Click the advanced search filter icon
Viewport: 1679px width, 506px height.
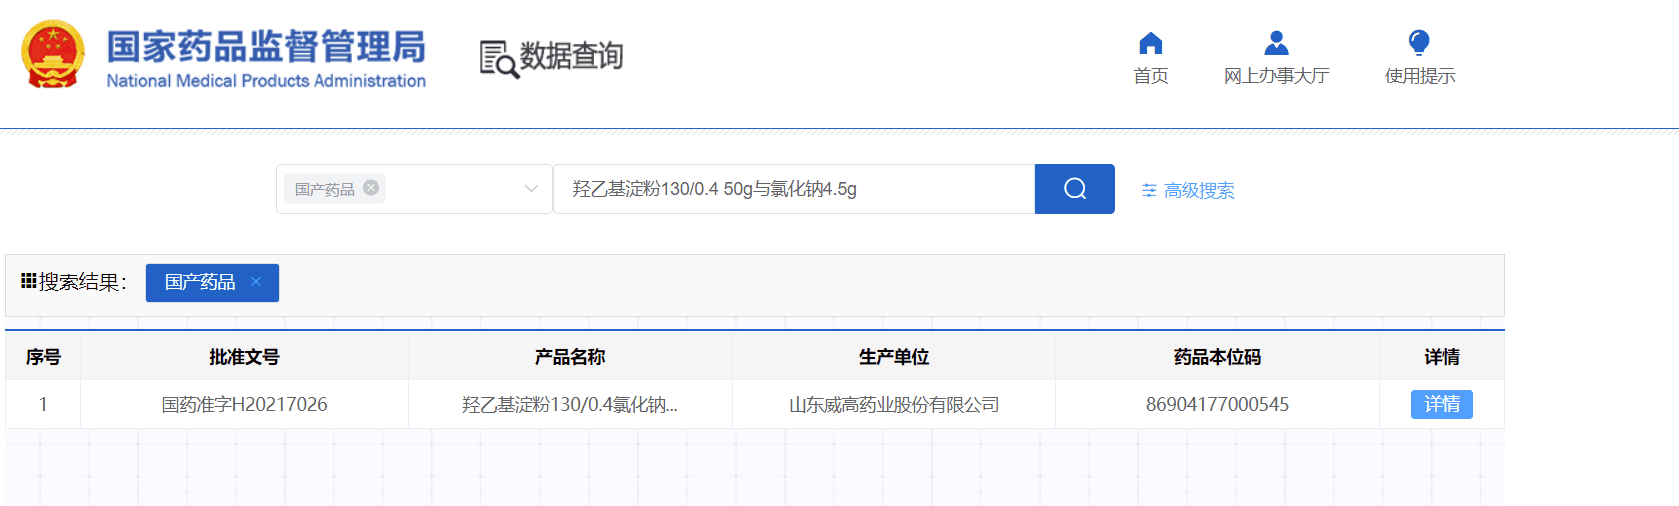[1149, 190]
